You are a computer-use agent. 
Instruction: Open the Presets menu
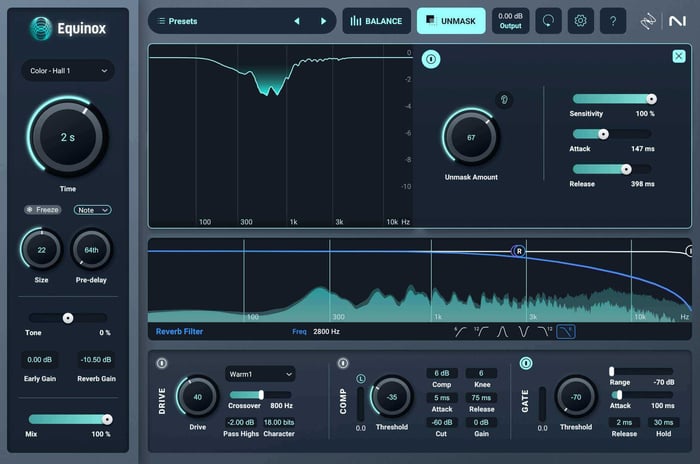point(177,21)
